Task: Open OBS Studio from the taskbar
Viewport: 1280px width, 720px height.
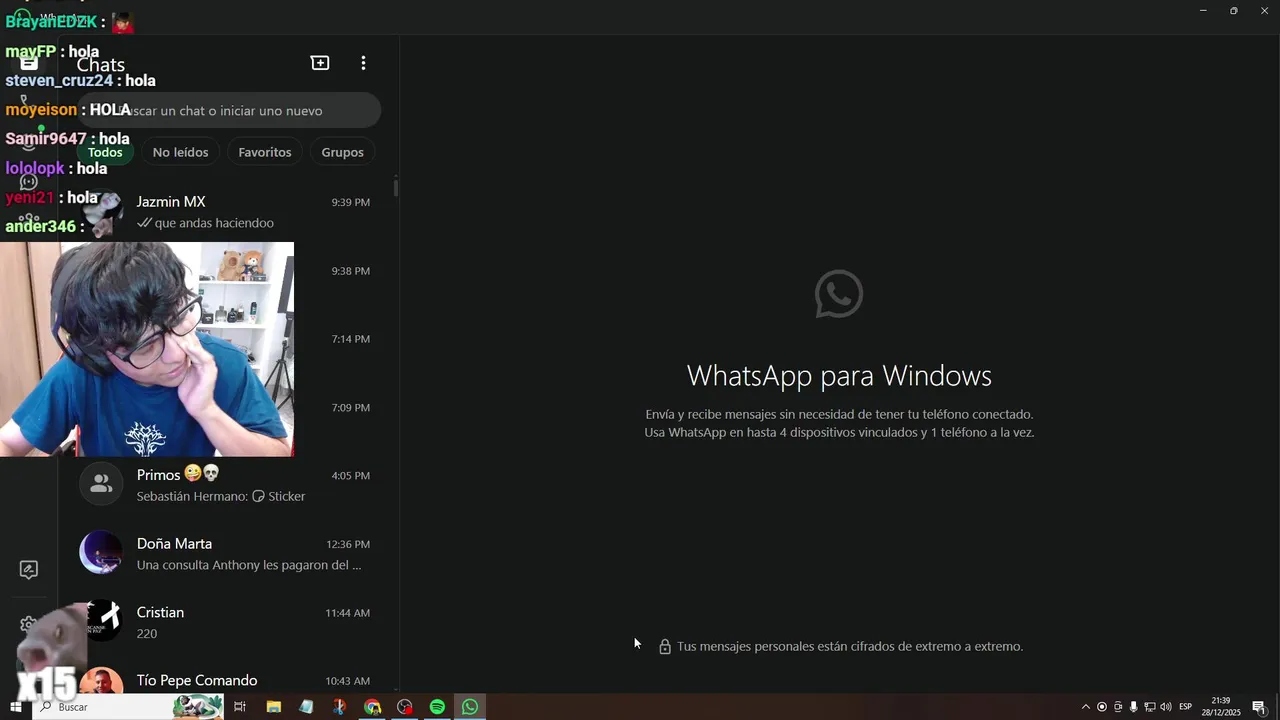Action: (405, 707)
